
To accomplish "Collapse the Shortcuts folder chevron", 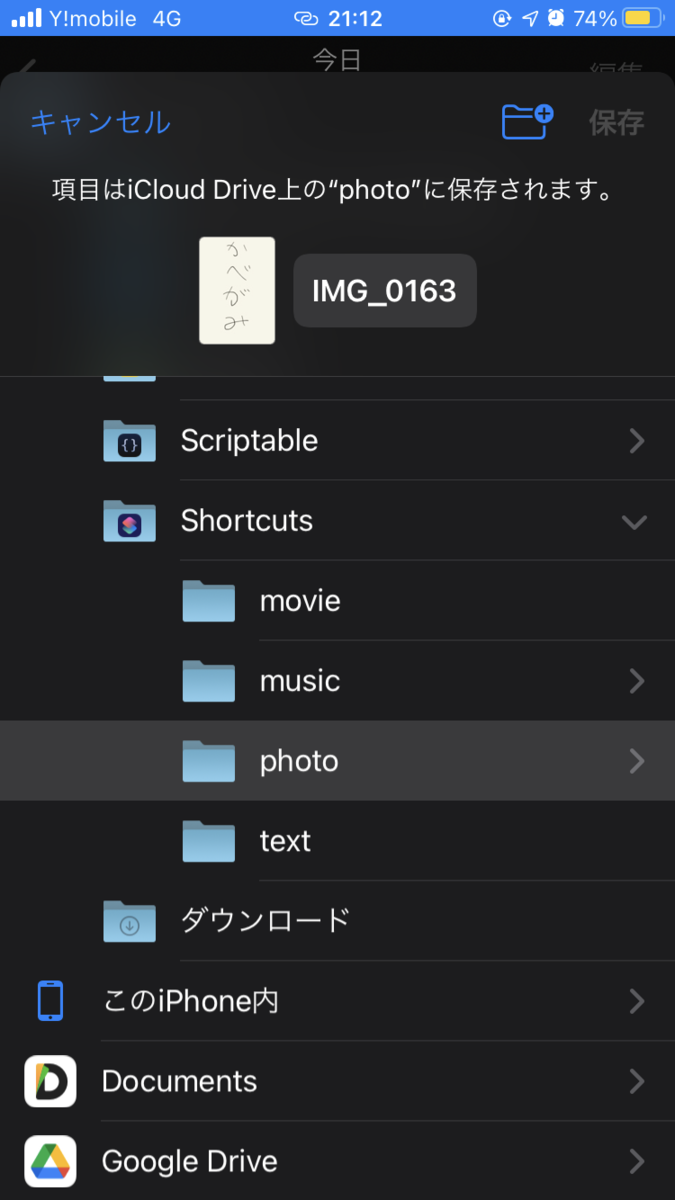I will click(634, 521).
